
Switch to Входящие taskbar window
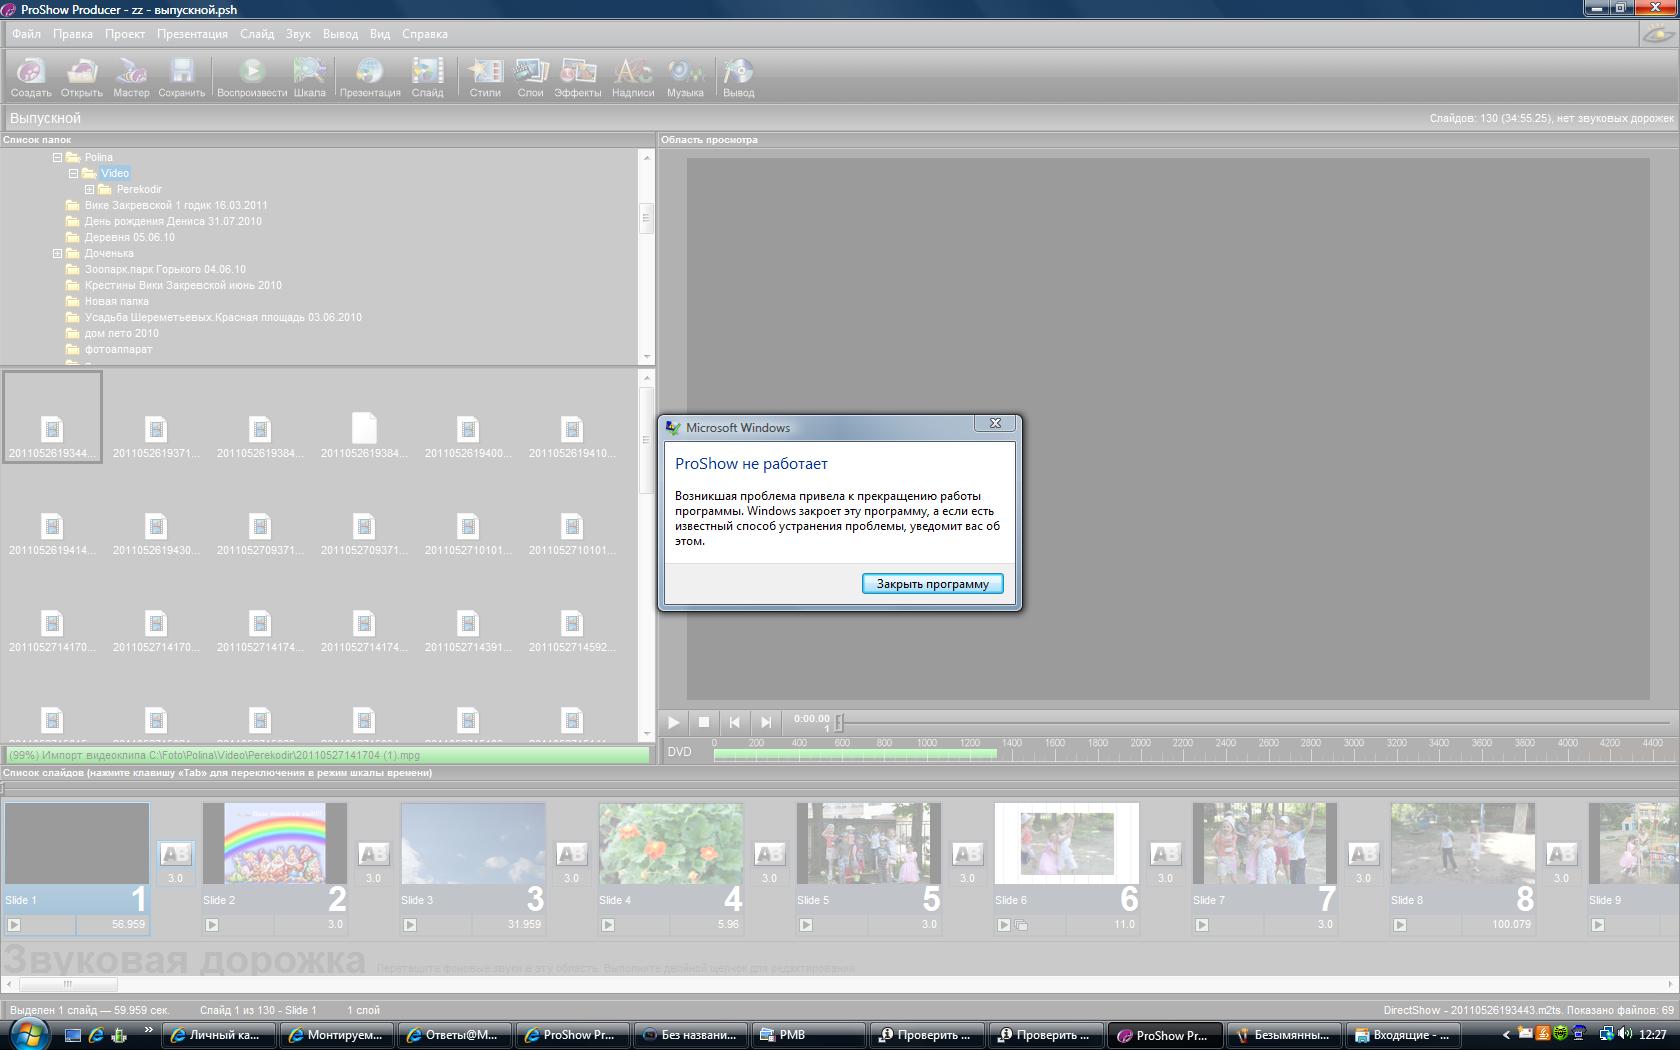(x=1403, y=1035)
